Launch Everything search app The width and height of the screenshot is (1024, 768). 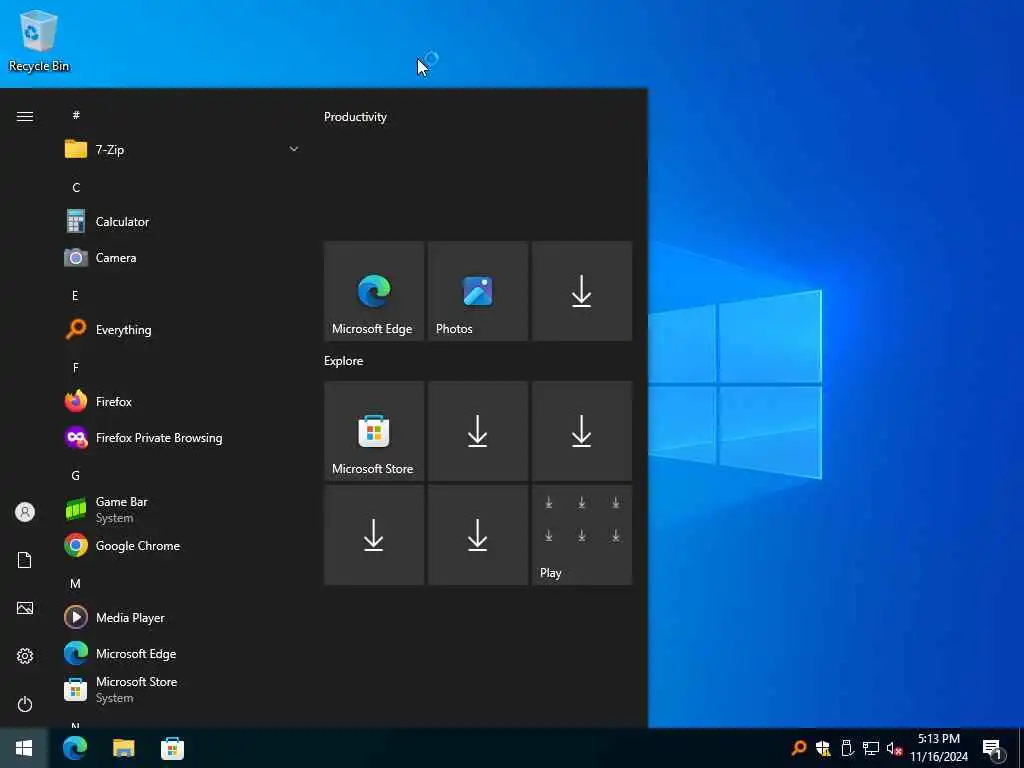181,329
